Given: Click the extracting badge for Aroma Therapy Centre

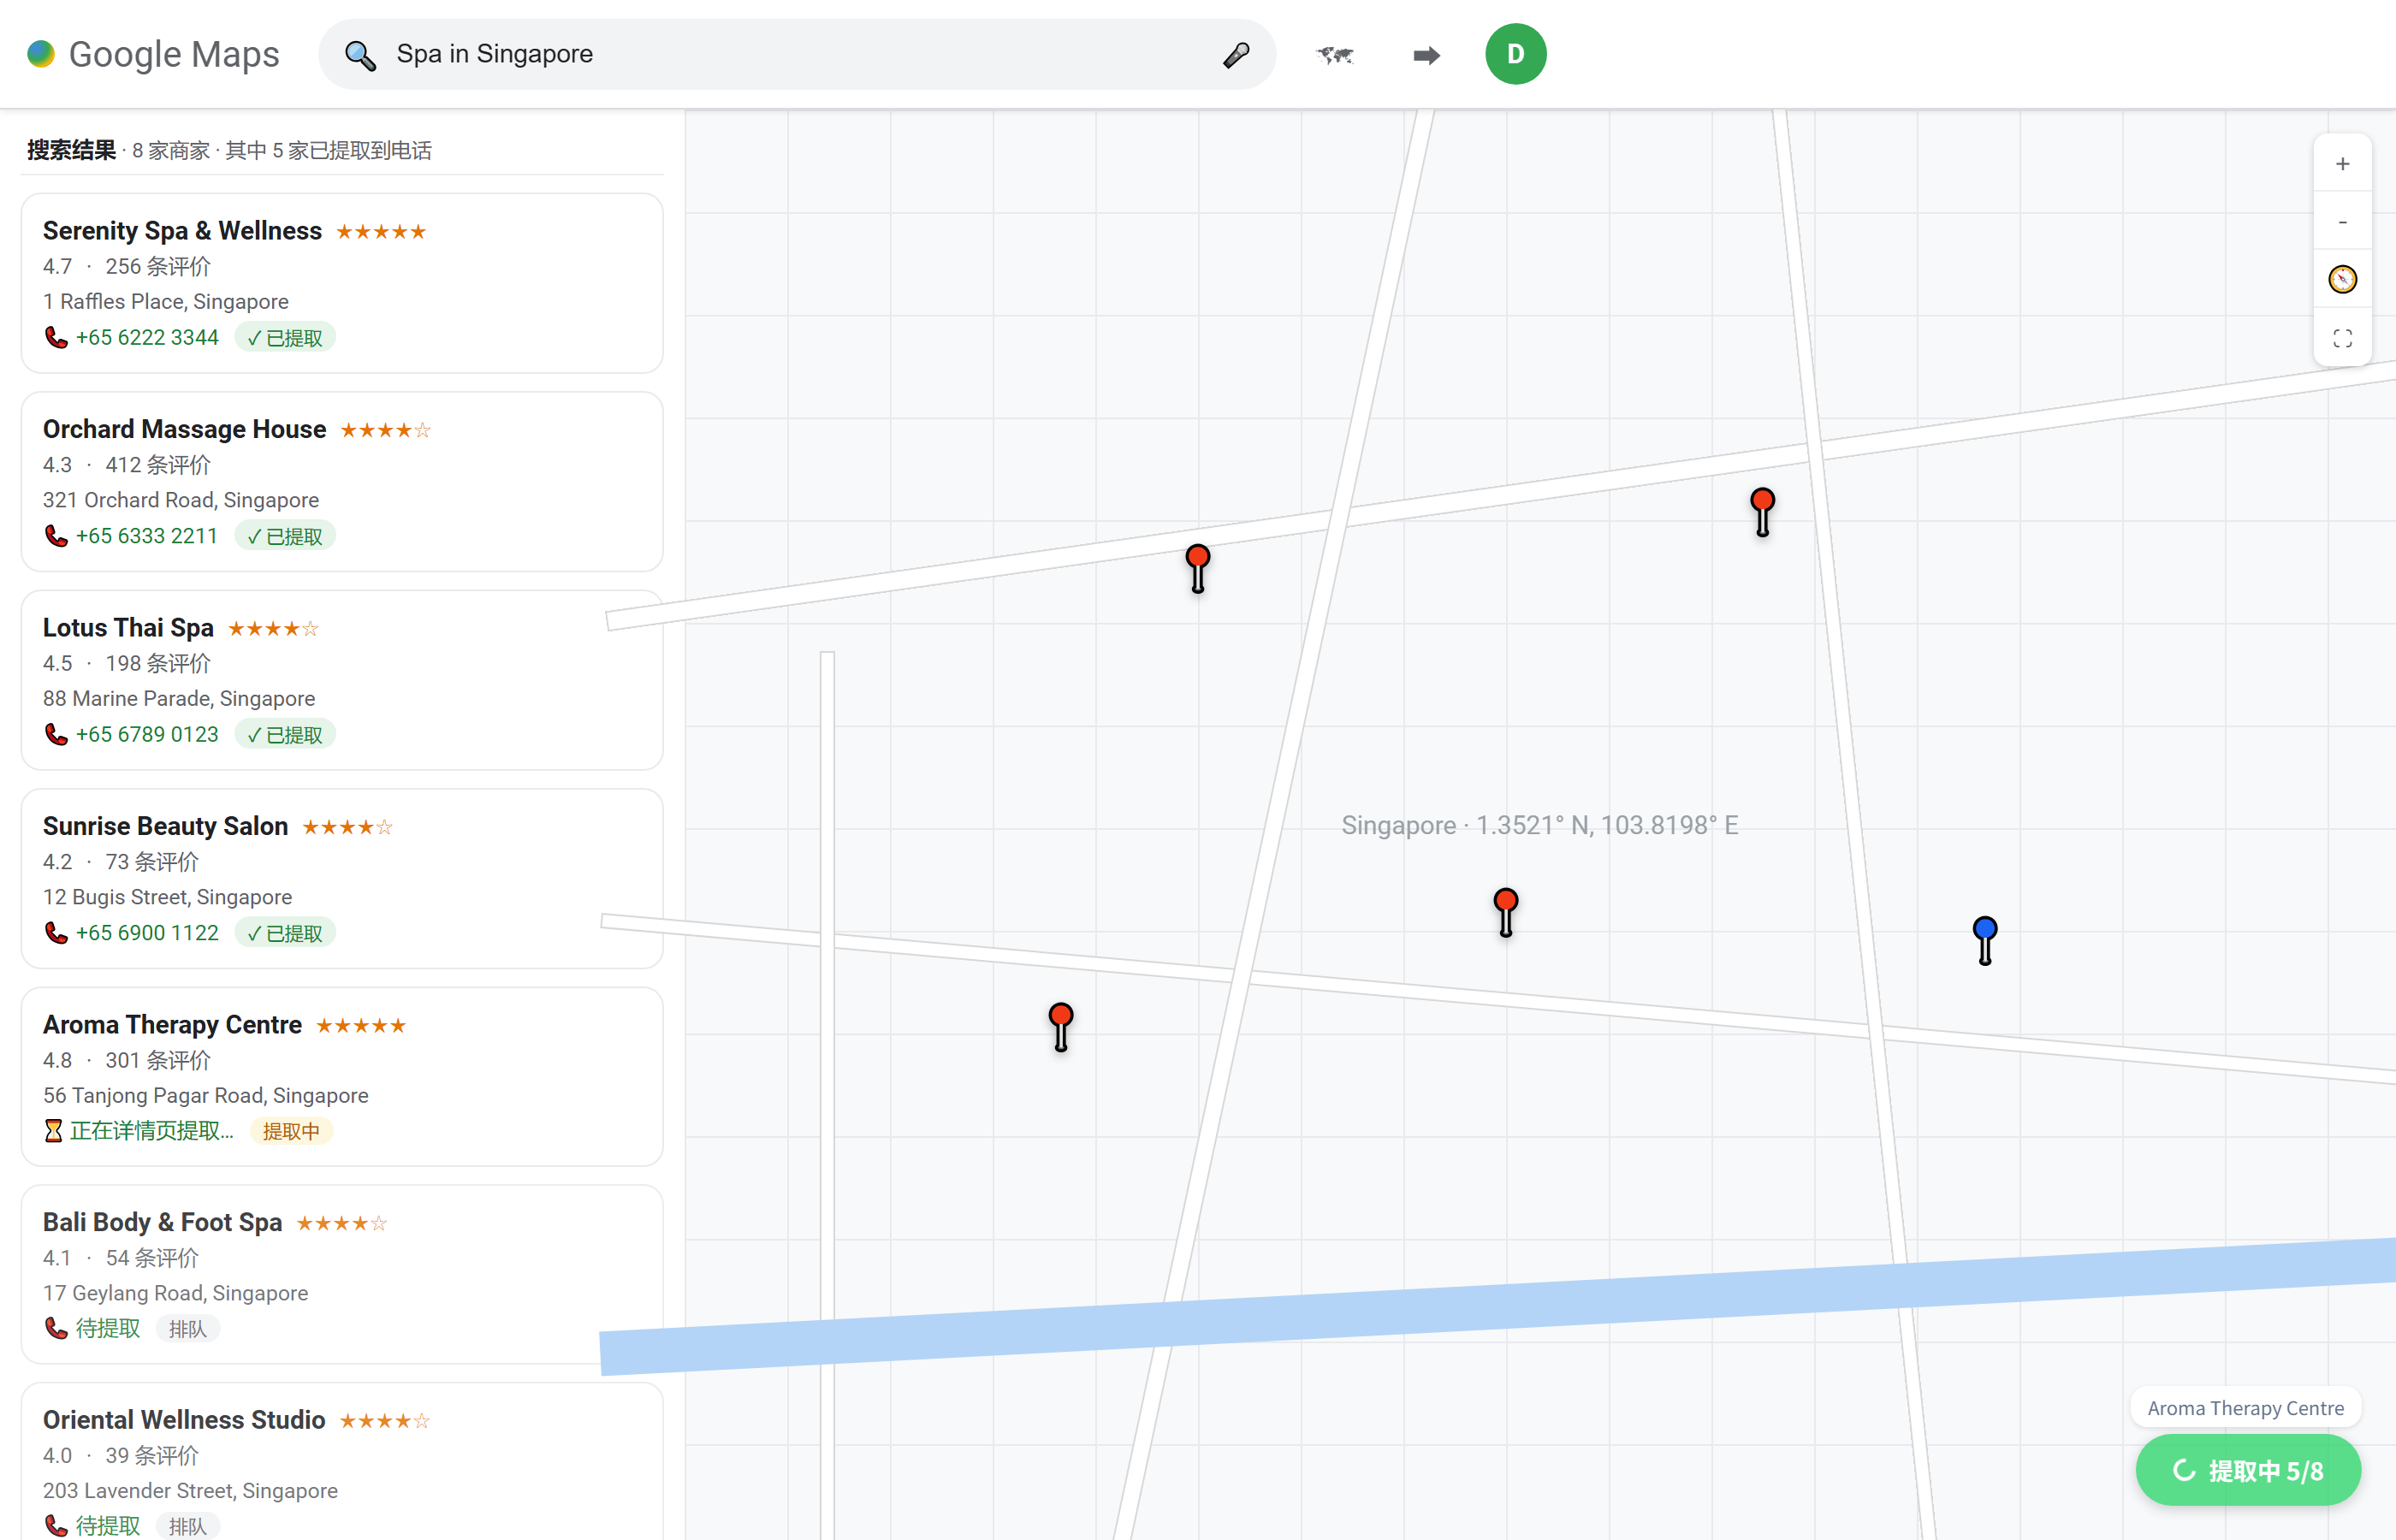Looking at the screenshot, I should click(x=291, y=1131).
